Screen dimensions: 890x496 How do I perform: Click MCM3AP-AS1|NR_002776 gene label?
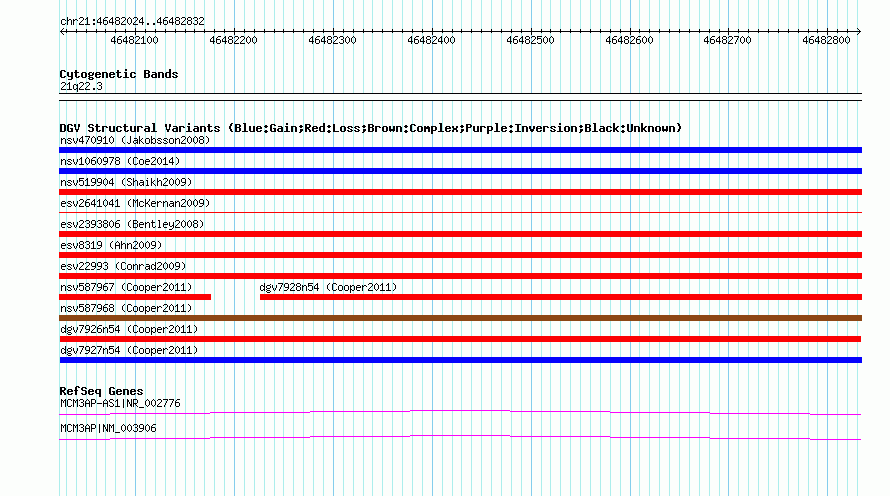coord(120,403)
